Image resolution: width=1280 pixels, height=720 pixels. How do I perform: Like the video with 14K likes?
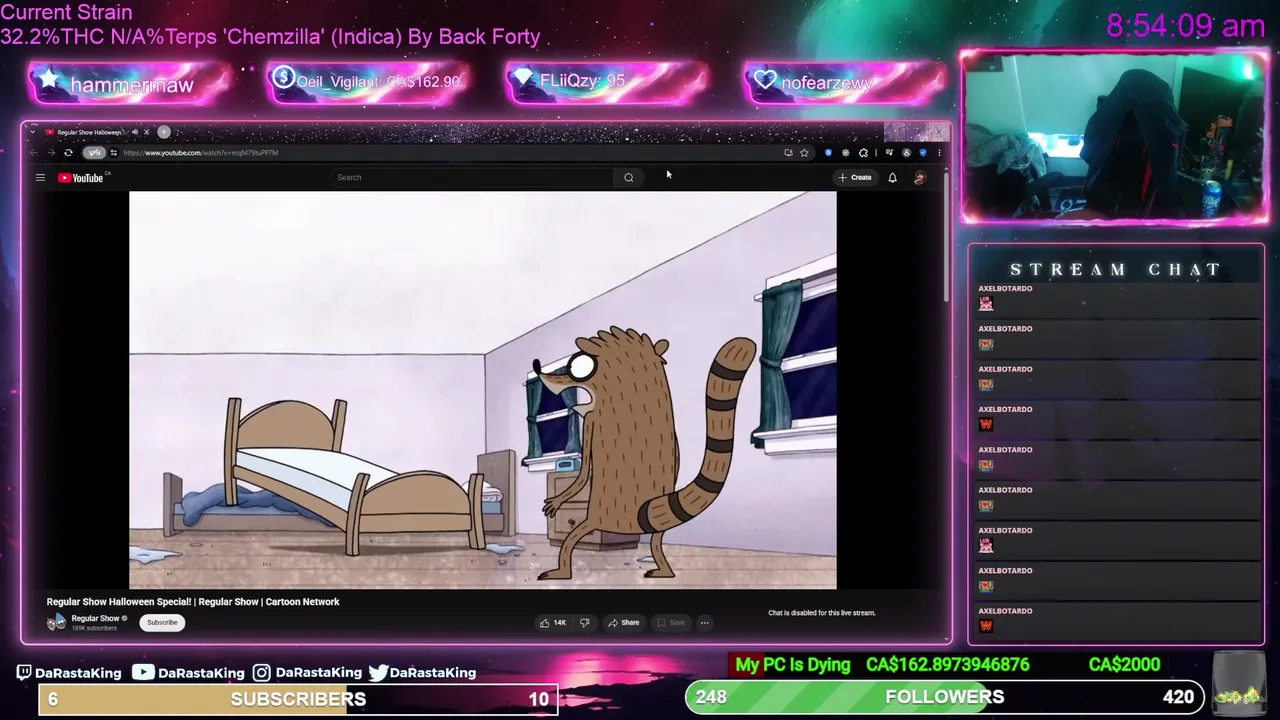[552, 623]
